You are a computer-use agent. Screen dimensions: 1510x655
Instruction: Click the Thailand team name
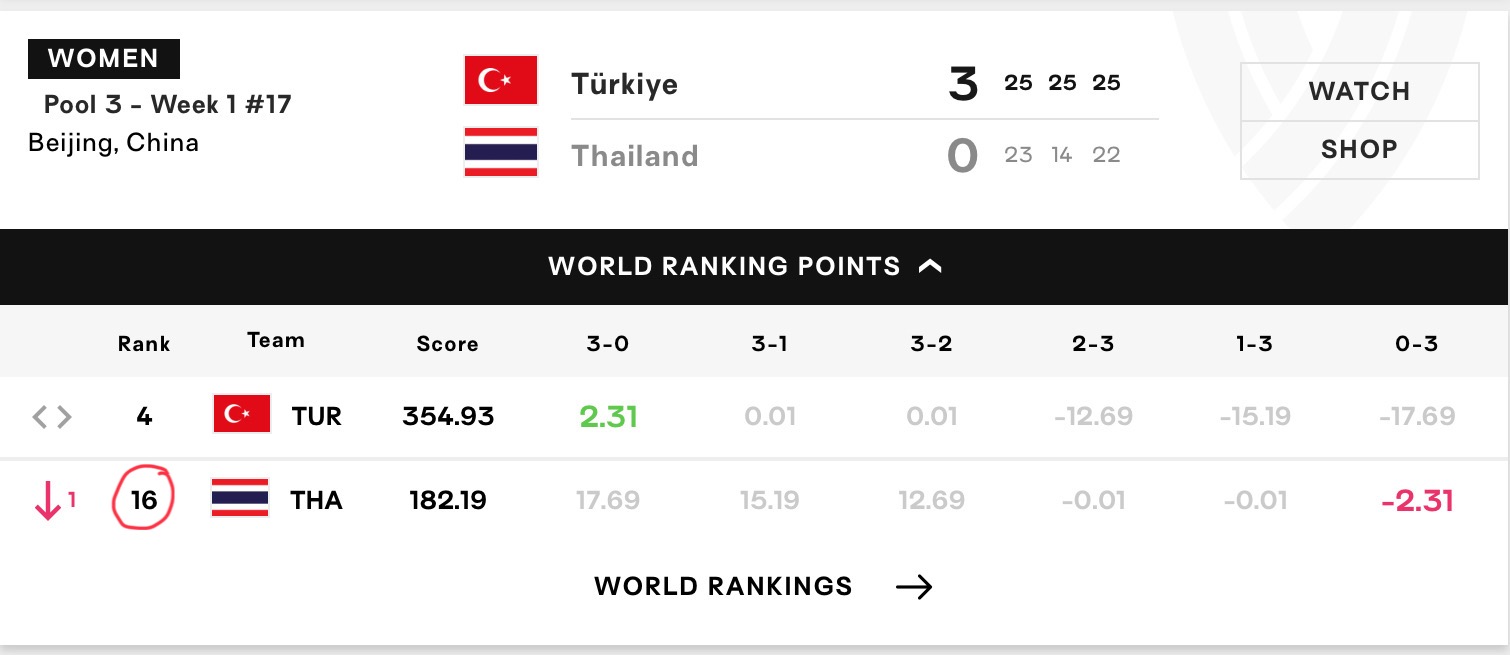pos(634,156)
